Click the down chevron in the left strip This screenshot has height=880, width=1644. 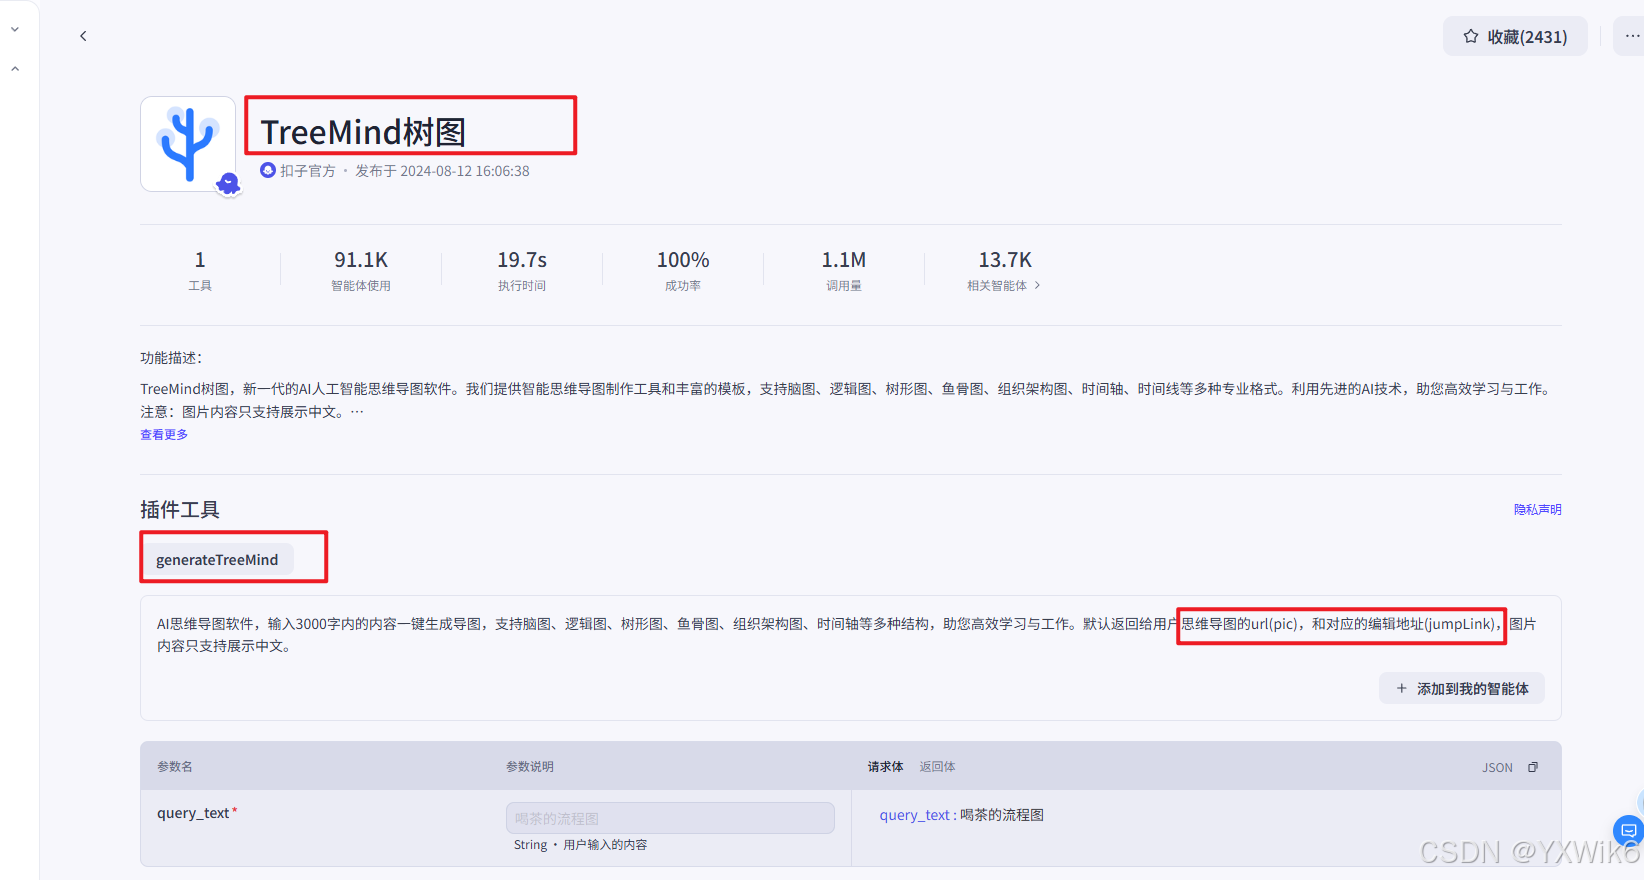15,30
